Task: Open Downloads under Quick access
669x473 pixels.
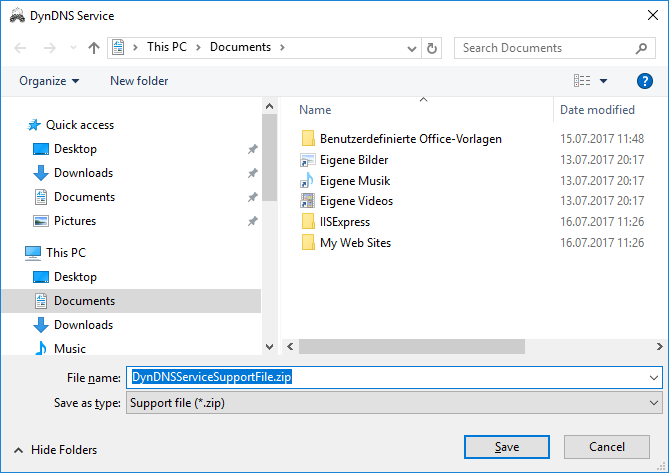Action: (83, 173)
